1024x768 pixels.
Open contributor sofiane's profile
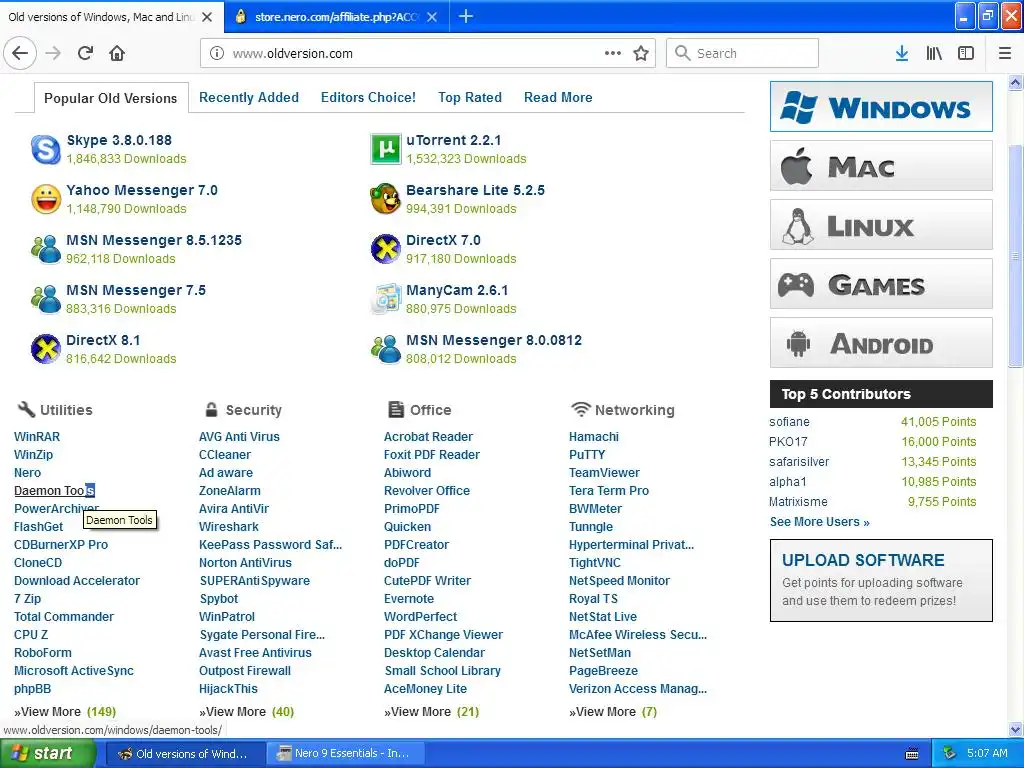pyautogui.click(x=789, y=422)
